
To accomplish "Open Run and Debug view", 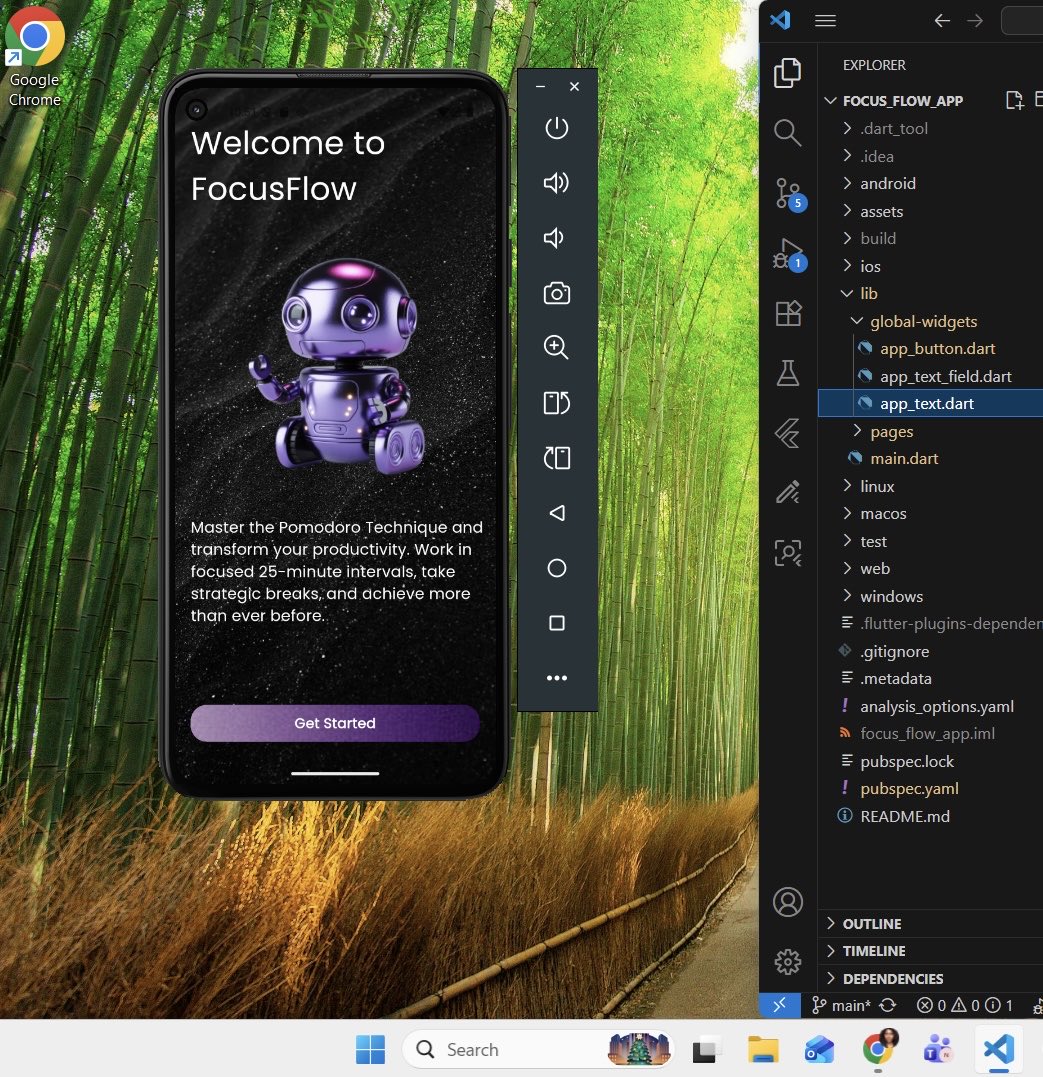I will (x=788, y=253).
